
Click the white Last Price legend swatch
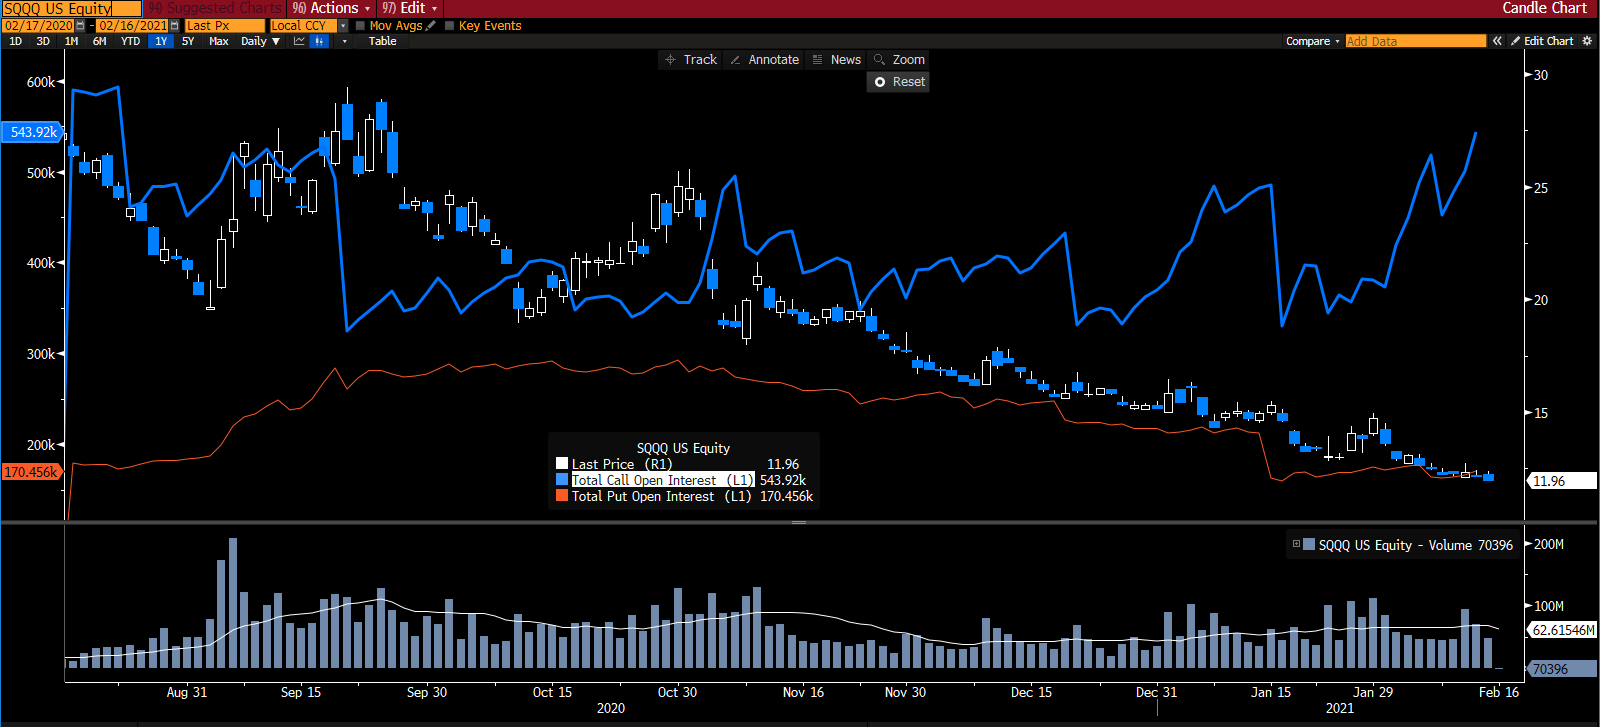pyautogui.click(x=562, y=464)
